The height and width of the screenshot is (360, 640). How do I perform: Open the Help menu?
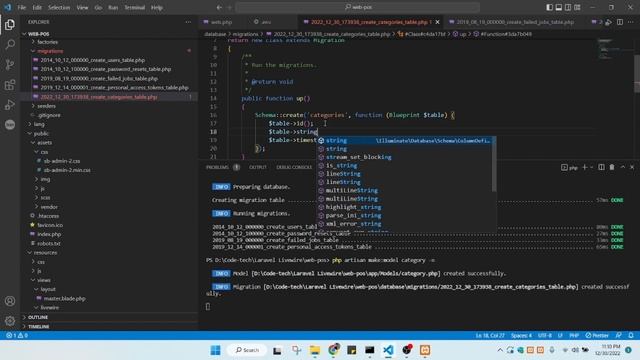pos(157,7)
